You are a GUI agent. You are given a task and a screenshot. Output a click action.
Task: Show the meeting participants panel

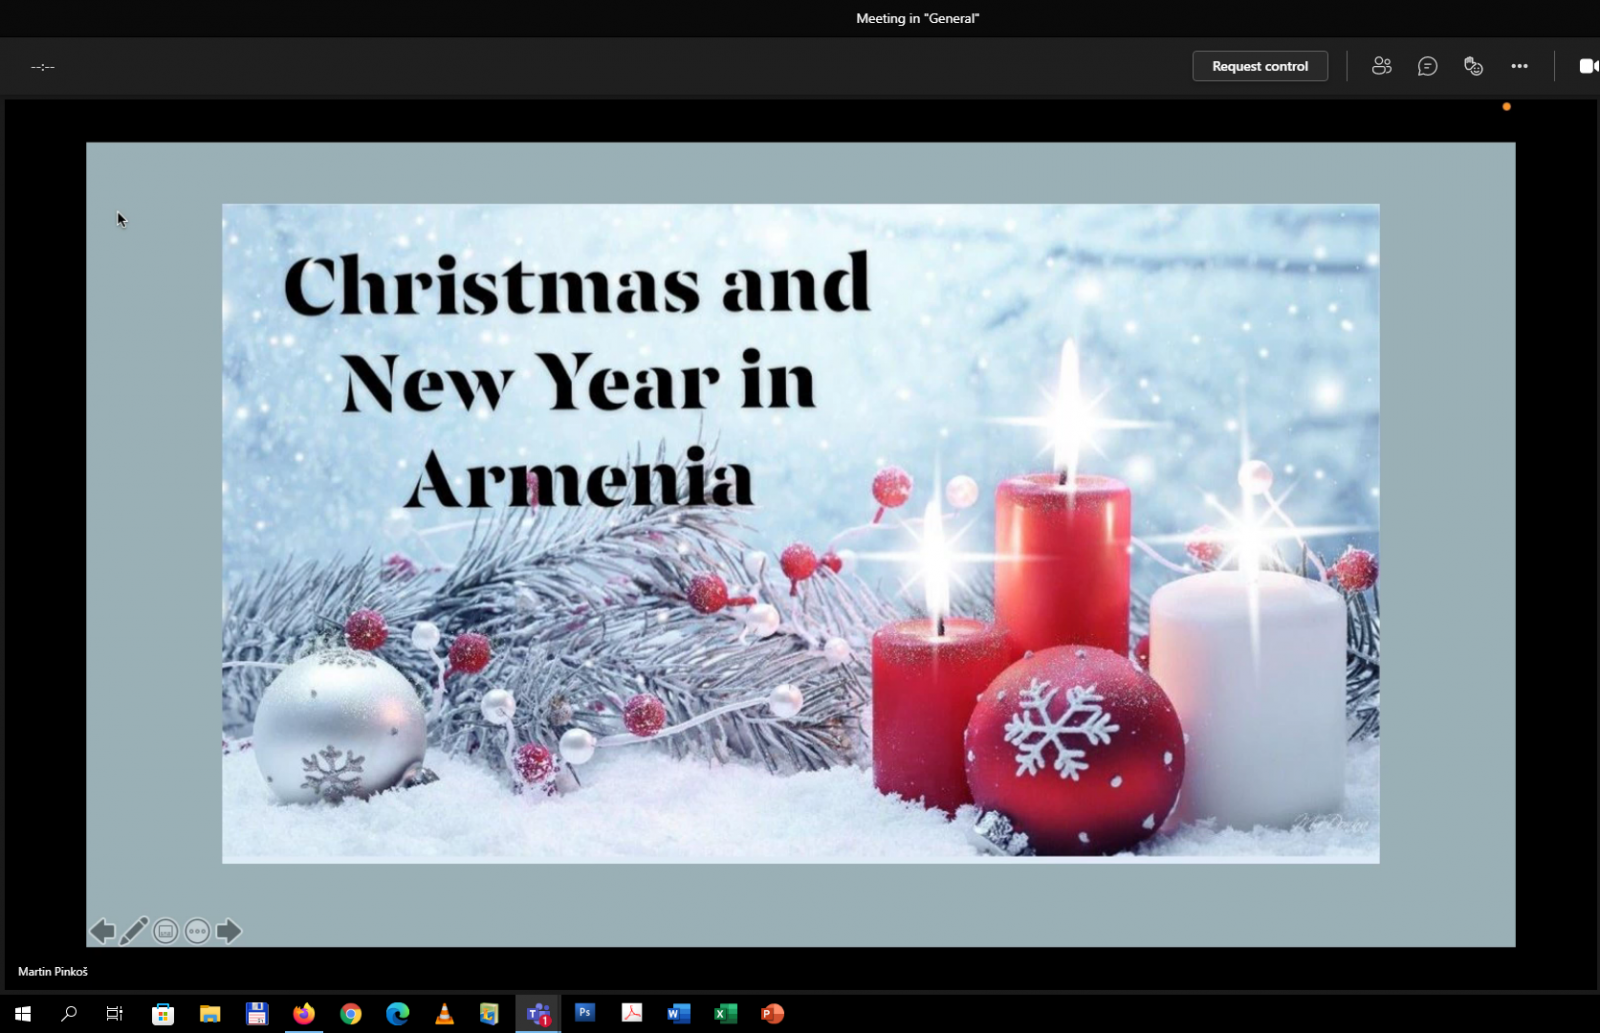pyautogui.click(x=1381, y=66)
